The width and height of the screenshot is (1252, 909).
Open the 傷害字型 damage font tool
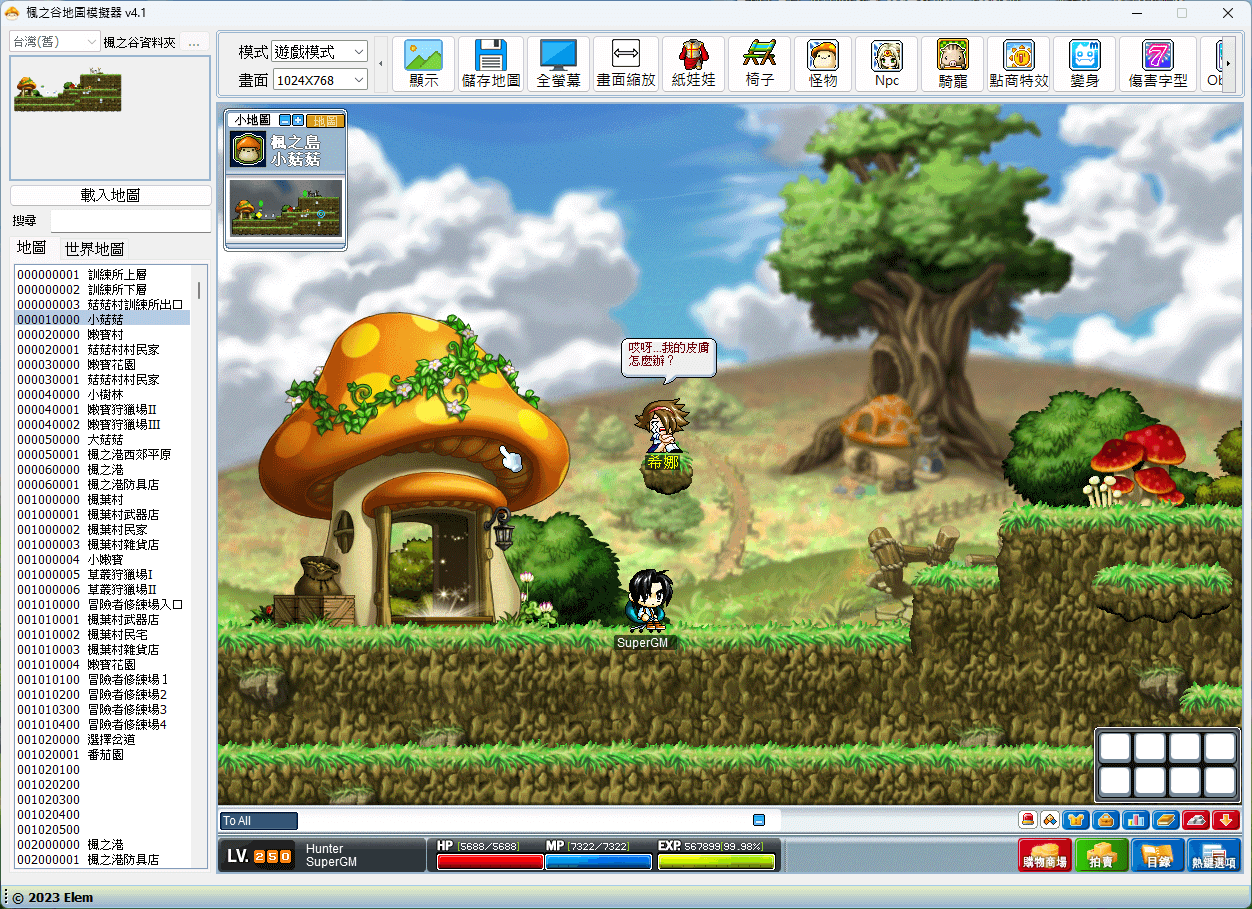click(x=1158, y=64)
